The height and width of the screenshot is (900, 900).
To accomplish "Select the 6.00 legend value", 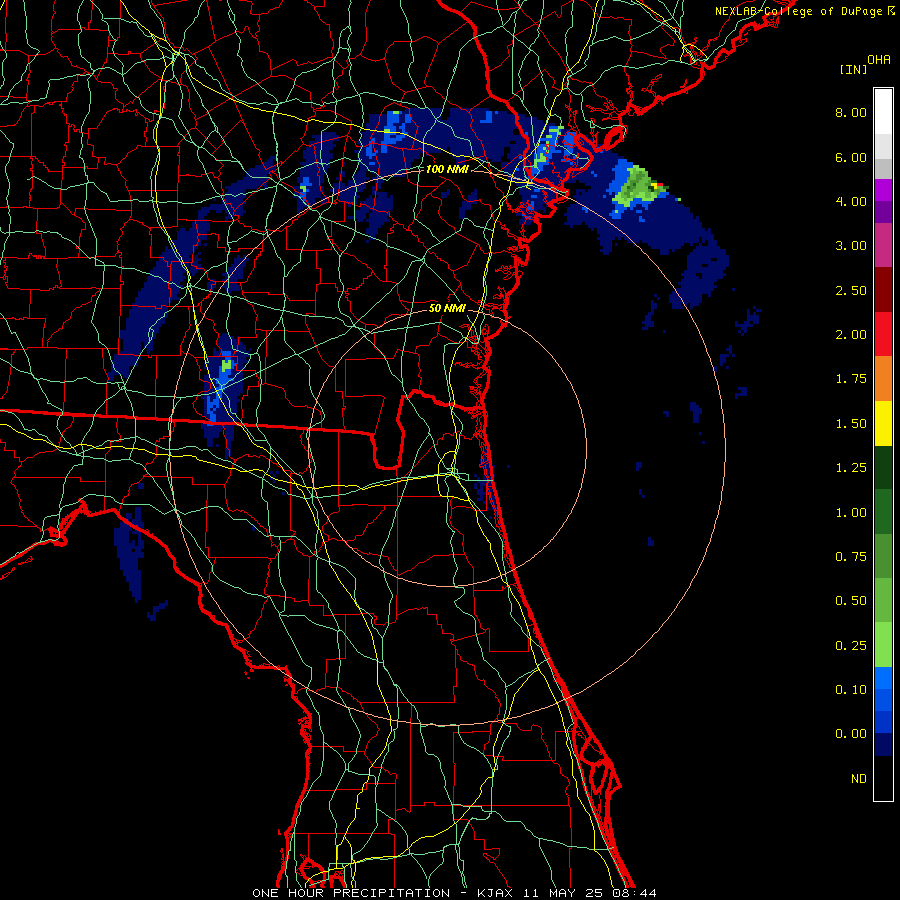I will (x=851, y=157).
